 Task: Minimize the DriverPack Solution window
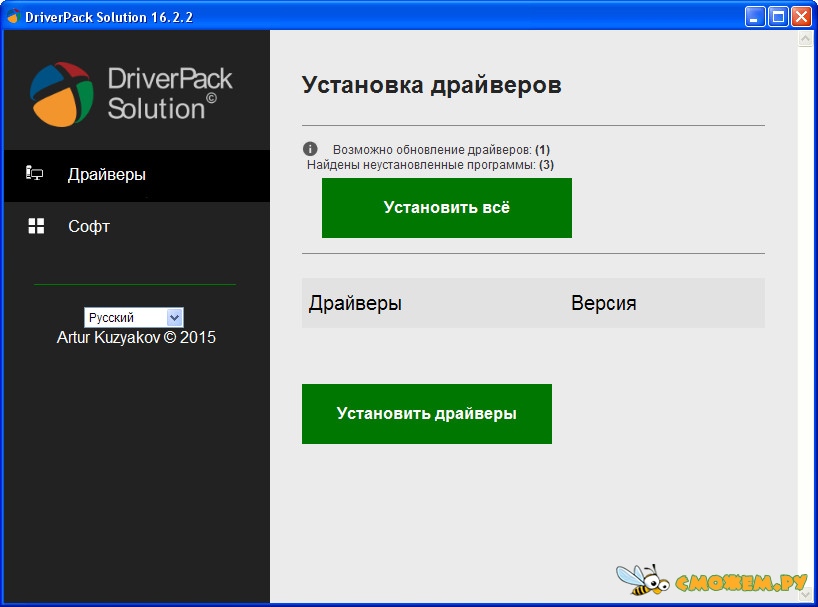(754, 17)
